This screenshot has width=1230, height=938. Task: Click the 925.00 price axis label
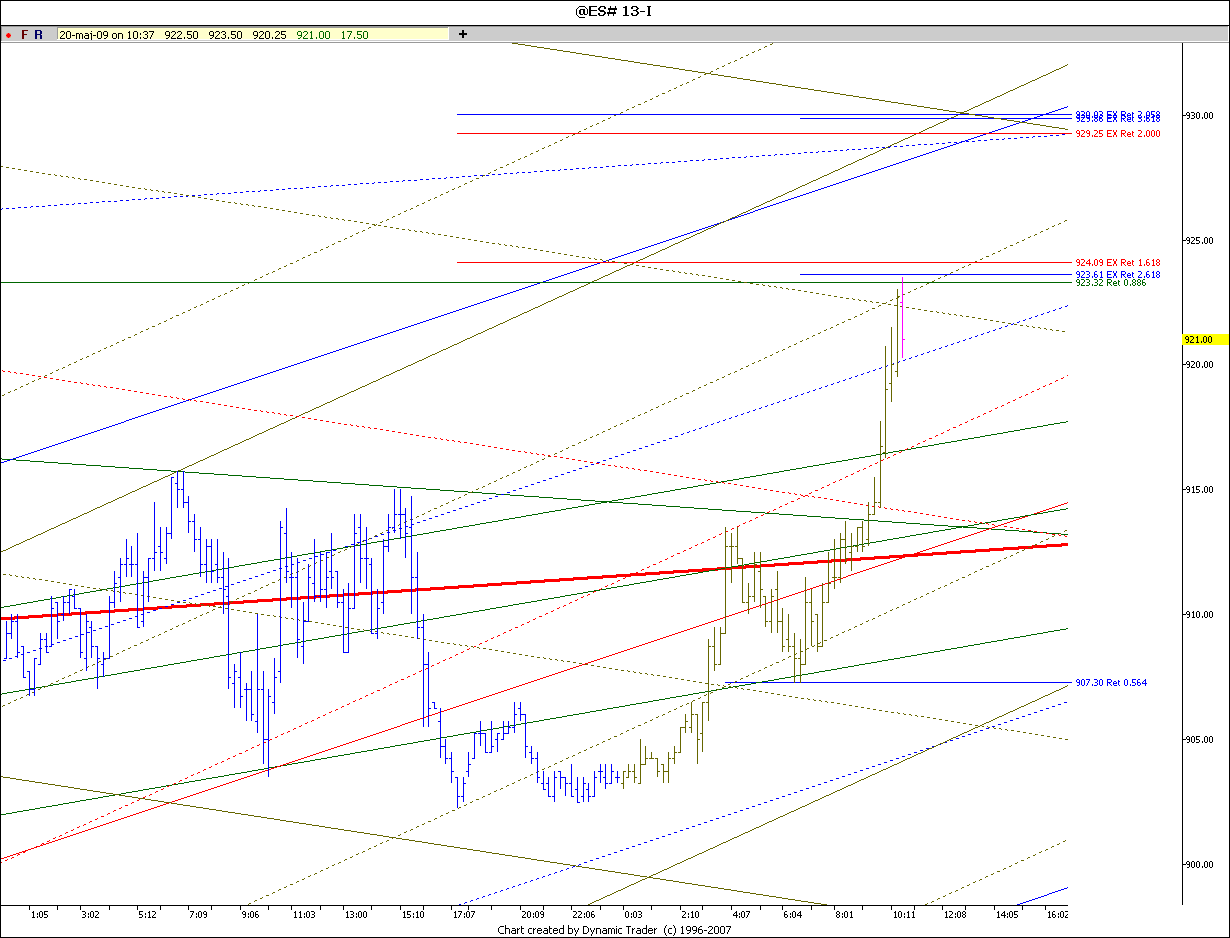1199,241
